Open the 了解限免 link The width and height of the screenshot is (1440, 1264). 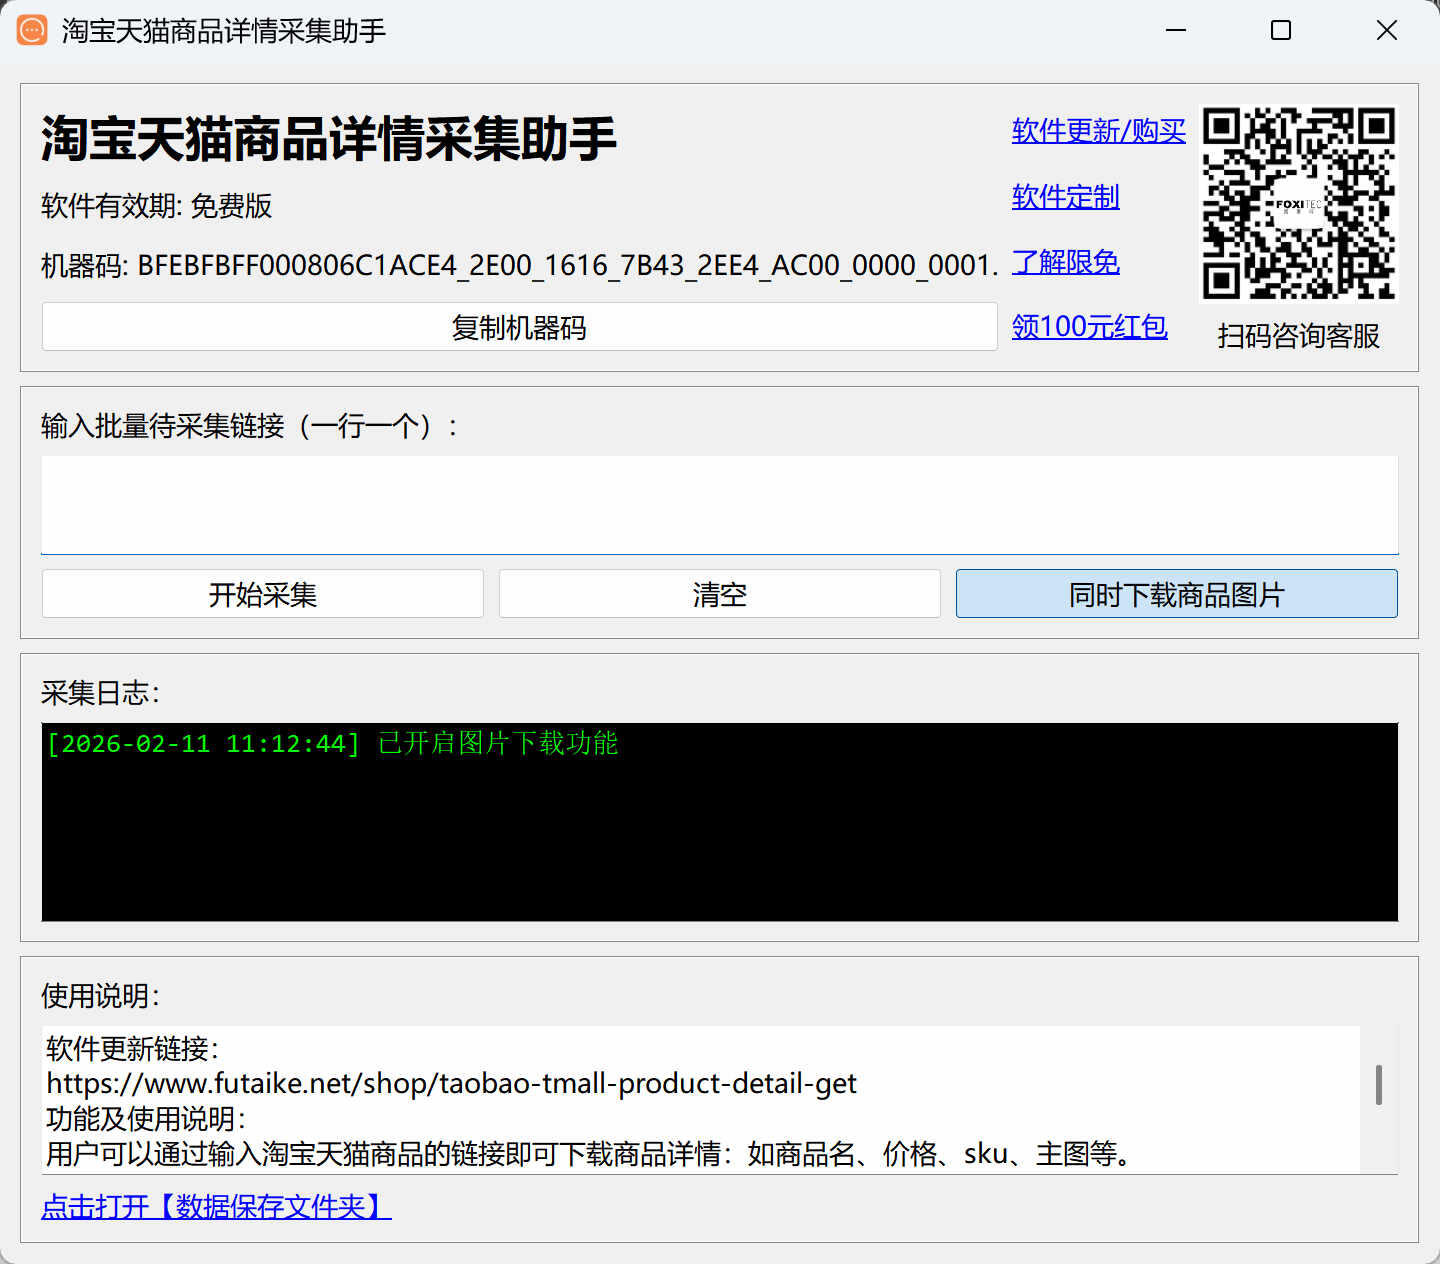click(x=1065, y=262)
